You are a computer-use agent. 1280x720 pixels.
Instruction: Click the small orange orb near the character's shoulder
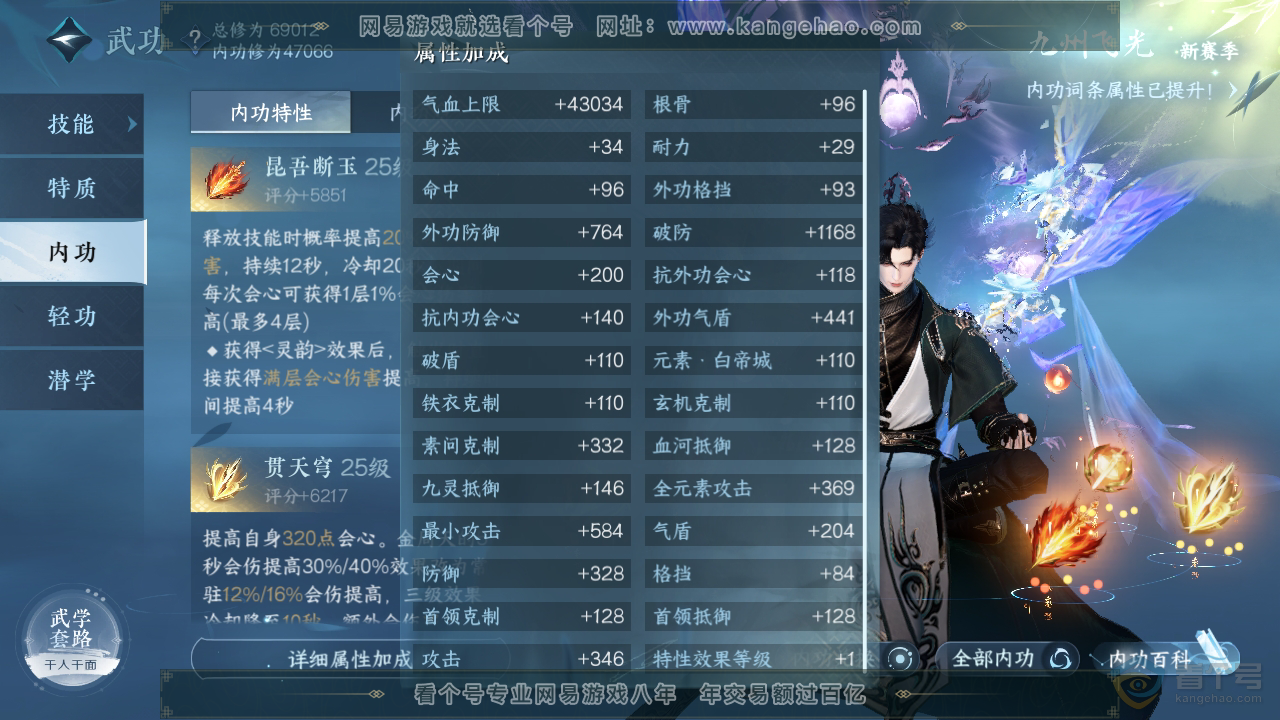(1057, 378)
